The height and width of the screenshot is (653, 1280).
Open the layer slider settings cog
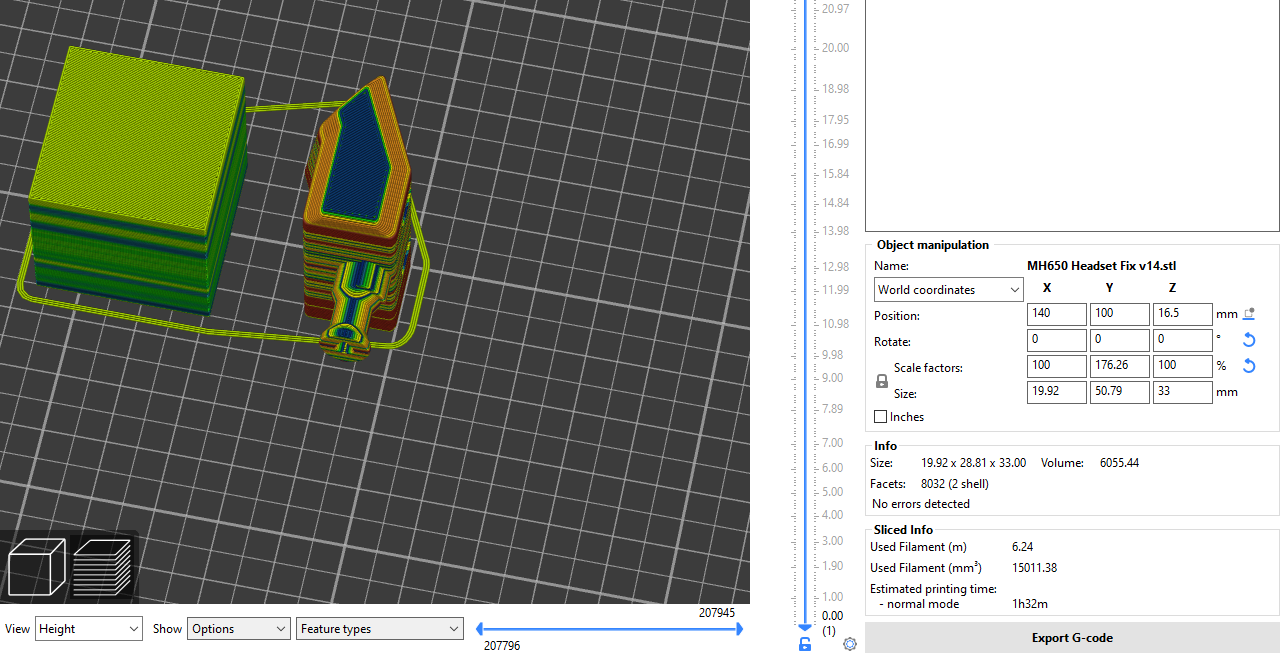pos(850,644)
